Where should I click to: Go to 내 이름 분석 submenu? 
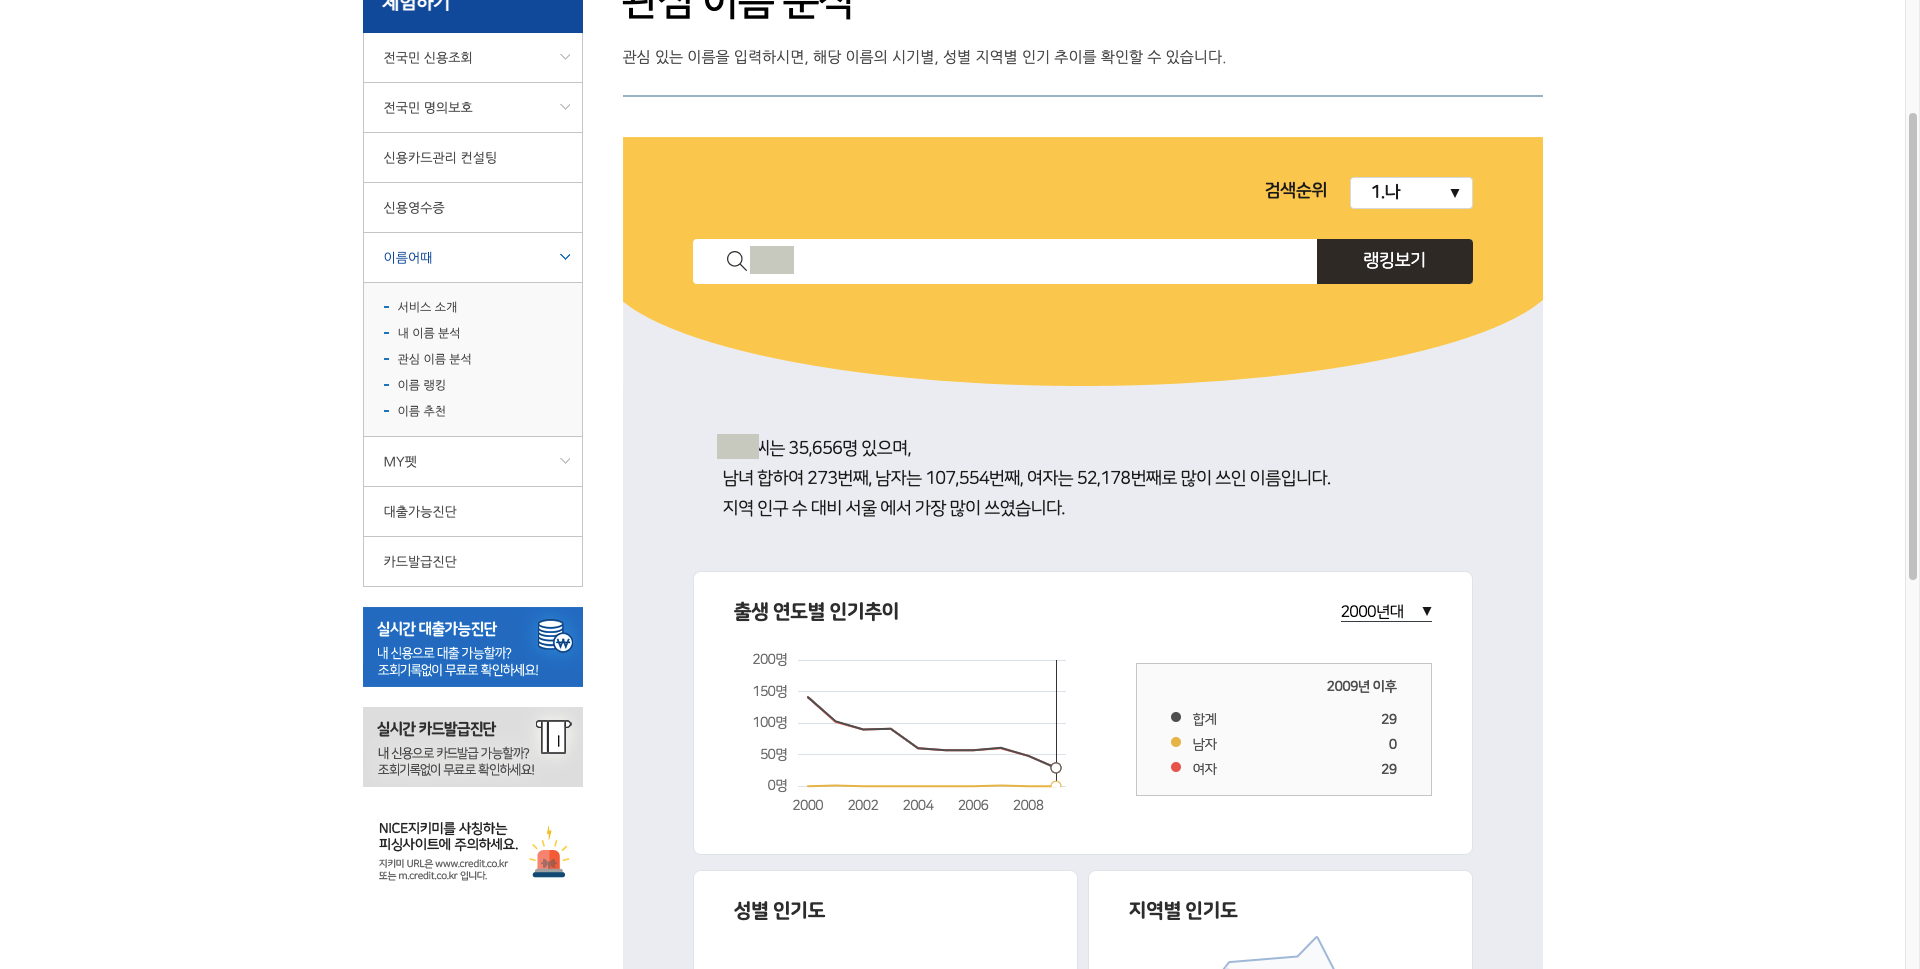click(x=429, y=333)
